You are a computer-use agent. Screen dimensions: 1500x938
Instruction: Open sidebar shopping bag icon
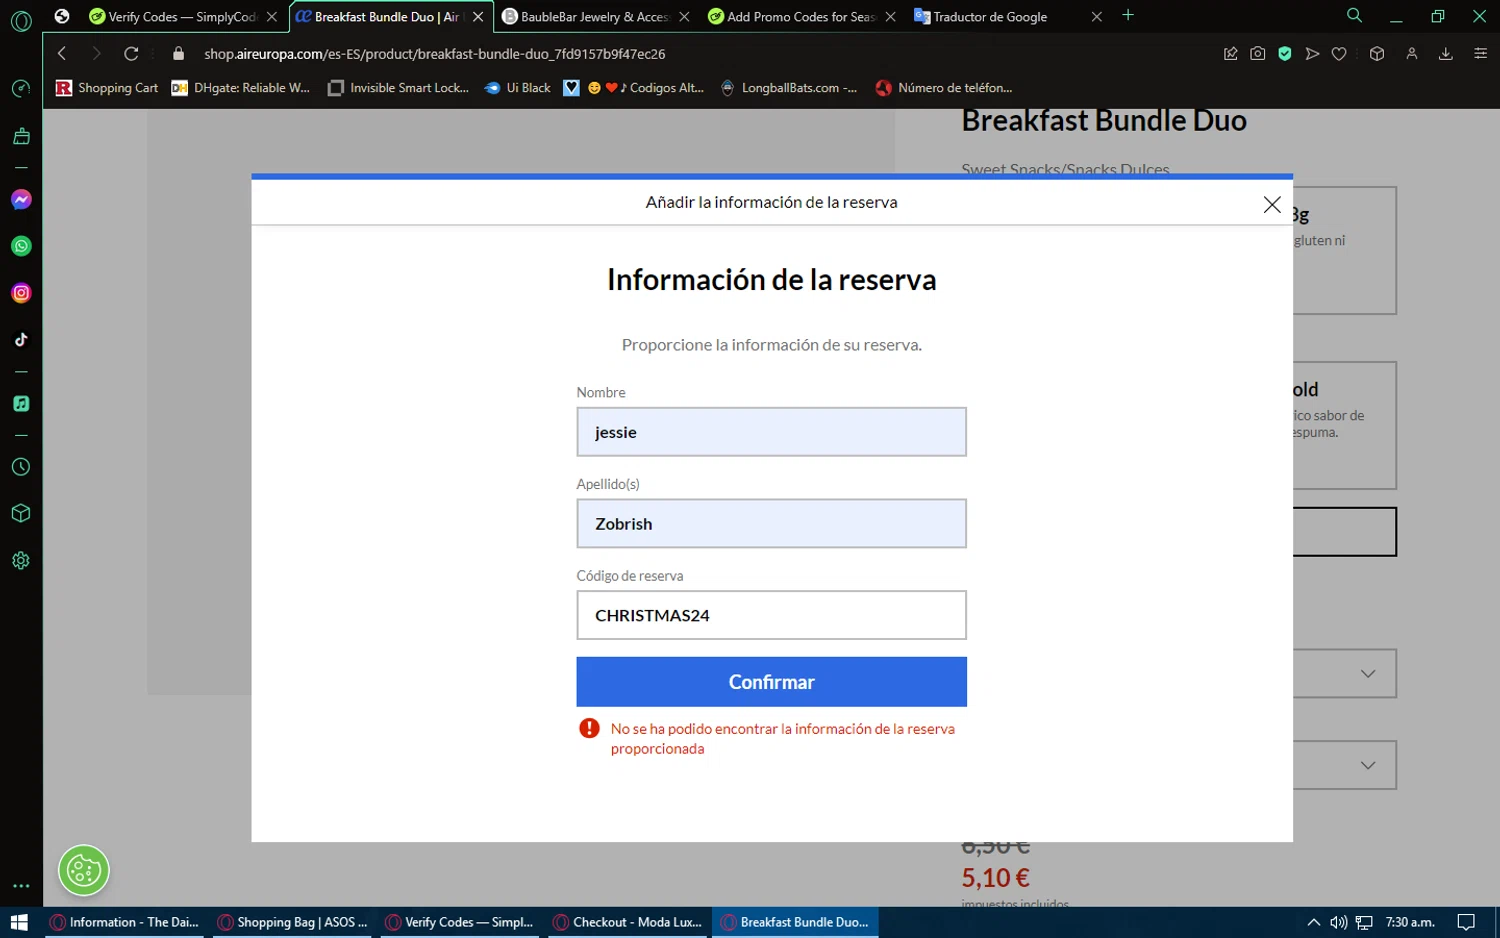pyautogui.click(x=21, y=136)
